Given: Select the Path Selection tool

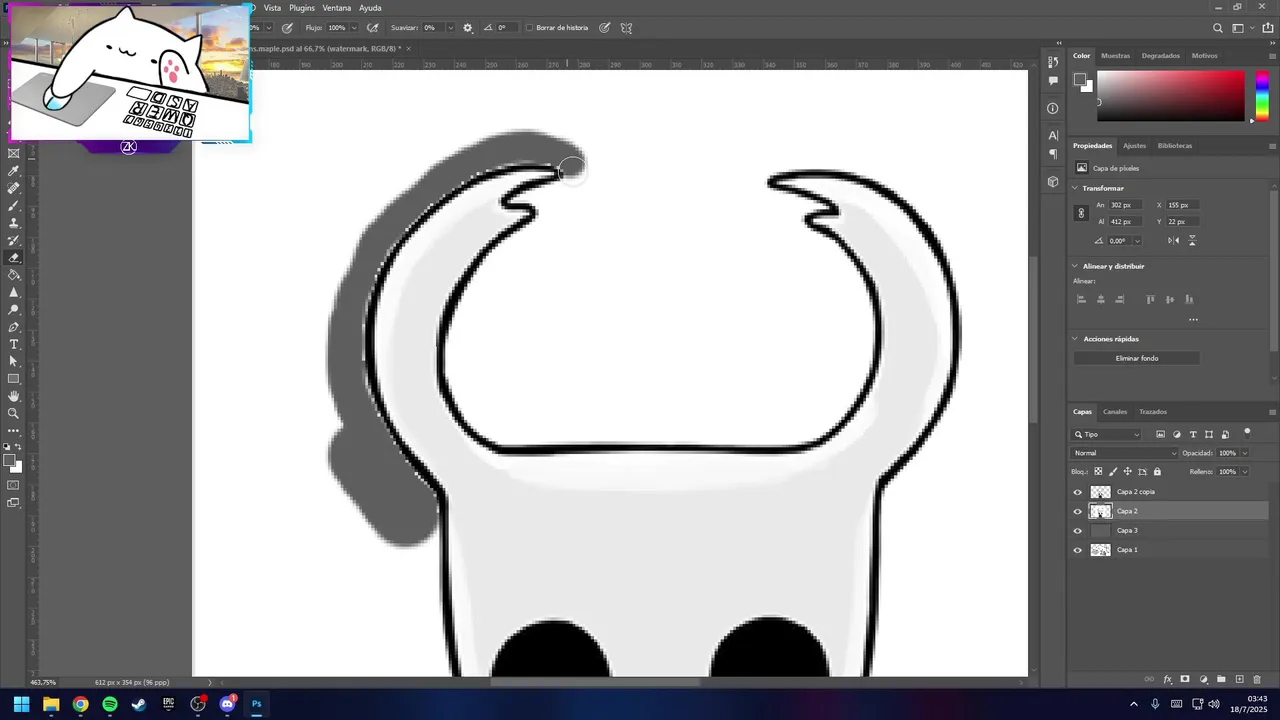Looking at the screenshot, I should click(x=13, y=361).
